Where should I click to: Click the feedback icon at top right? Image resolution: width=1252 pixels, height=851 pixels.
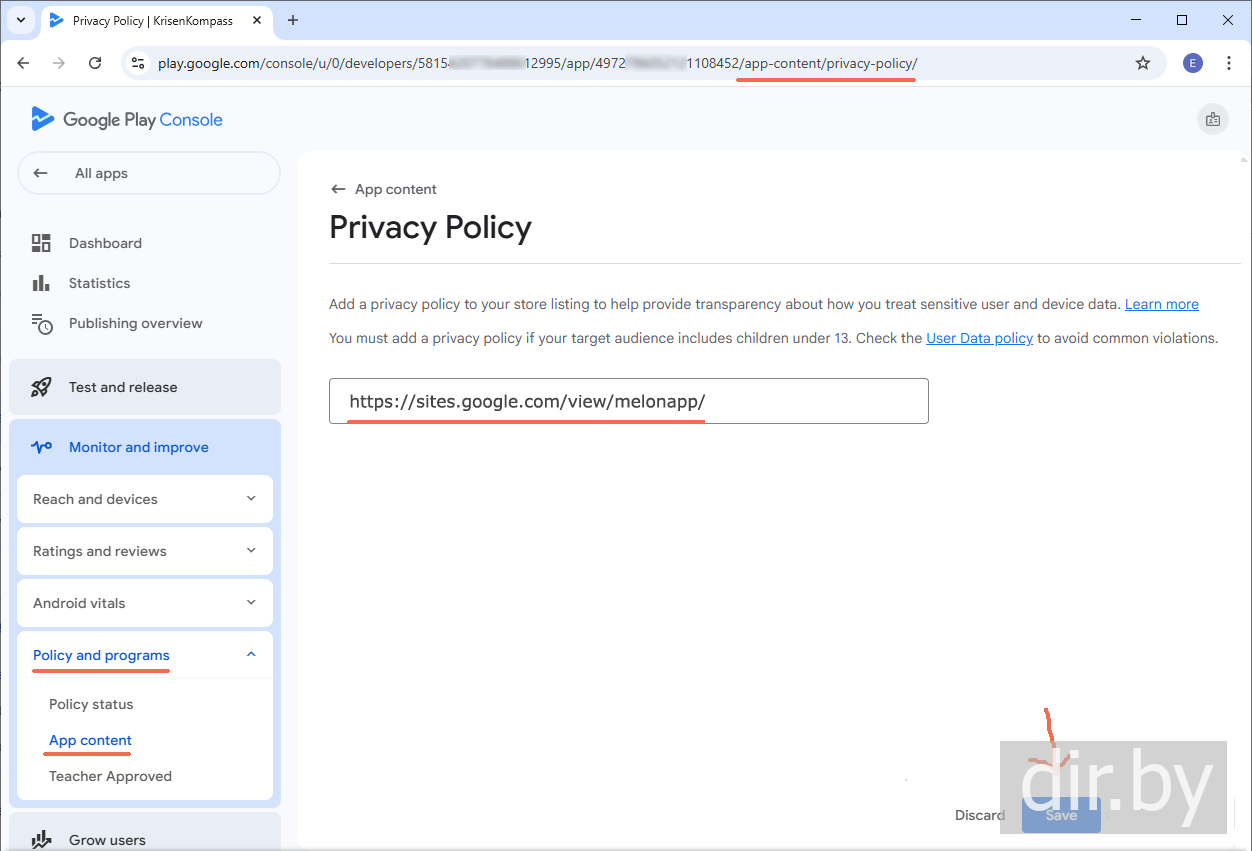[1213, 120]
